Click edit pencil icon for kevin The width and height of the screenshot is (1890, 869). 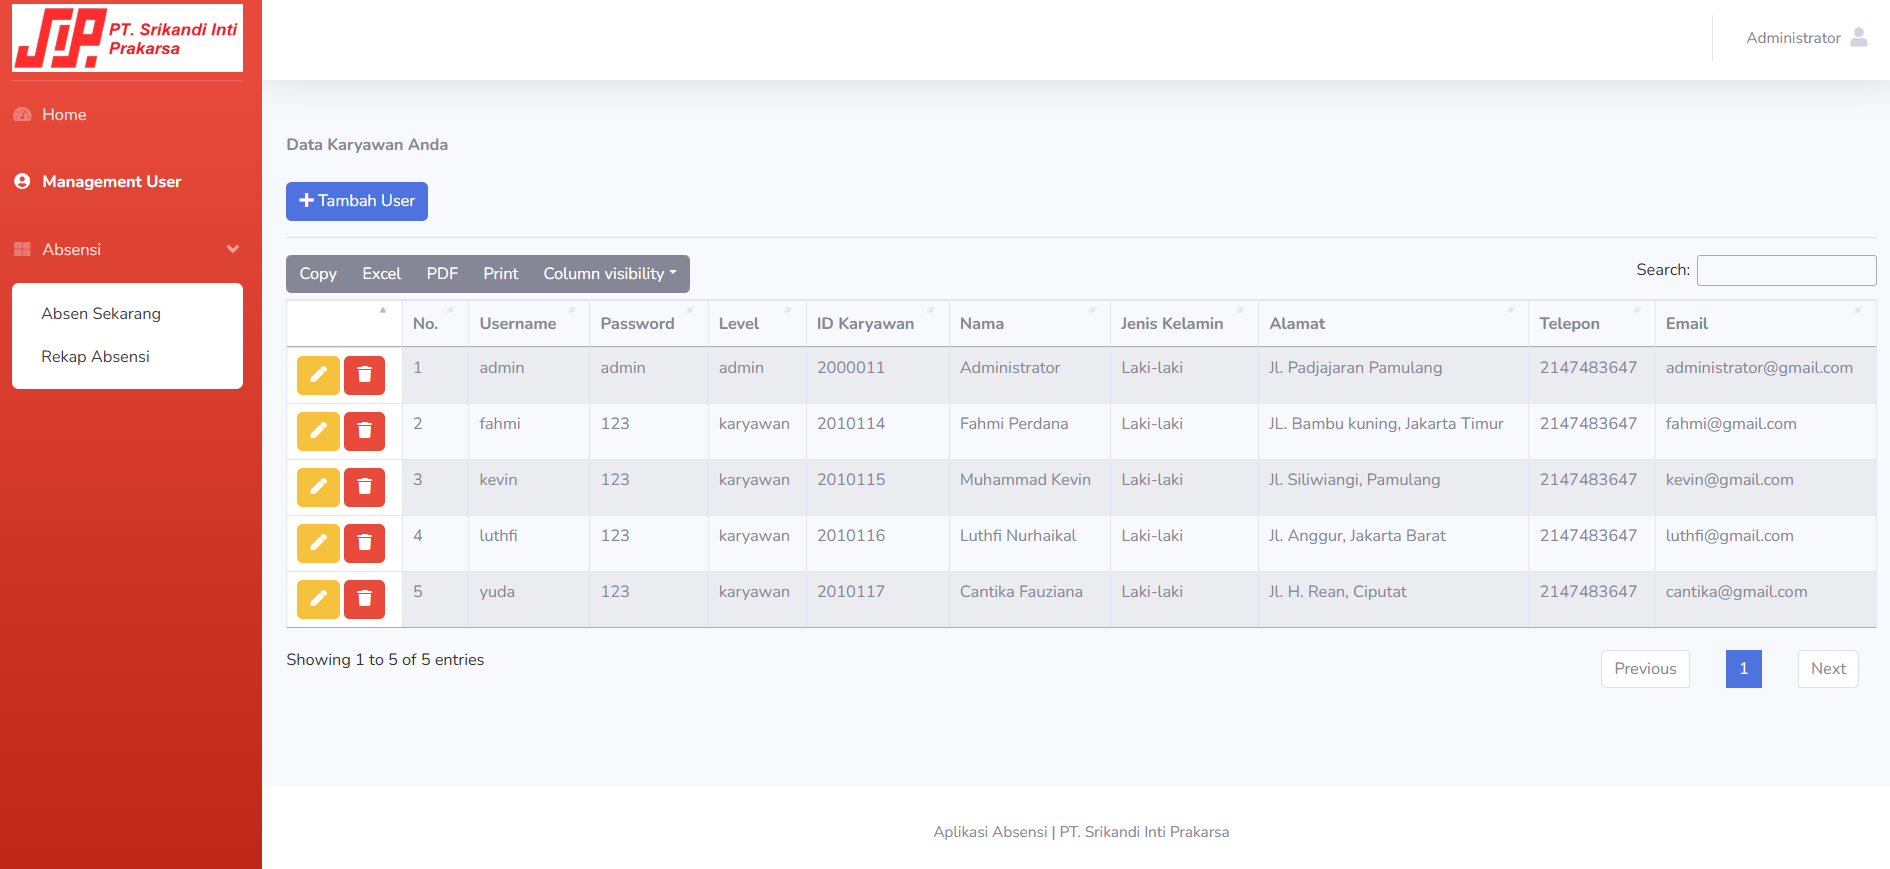(318, 487)
